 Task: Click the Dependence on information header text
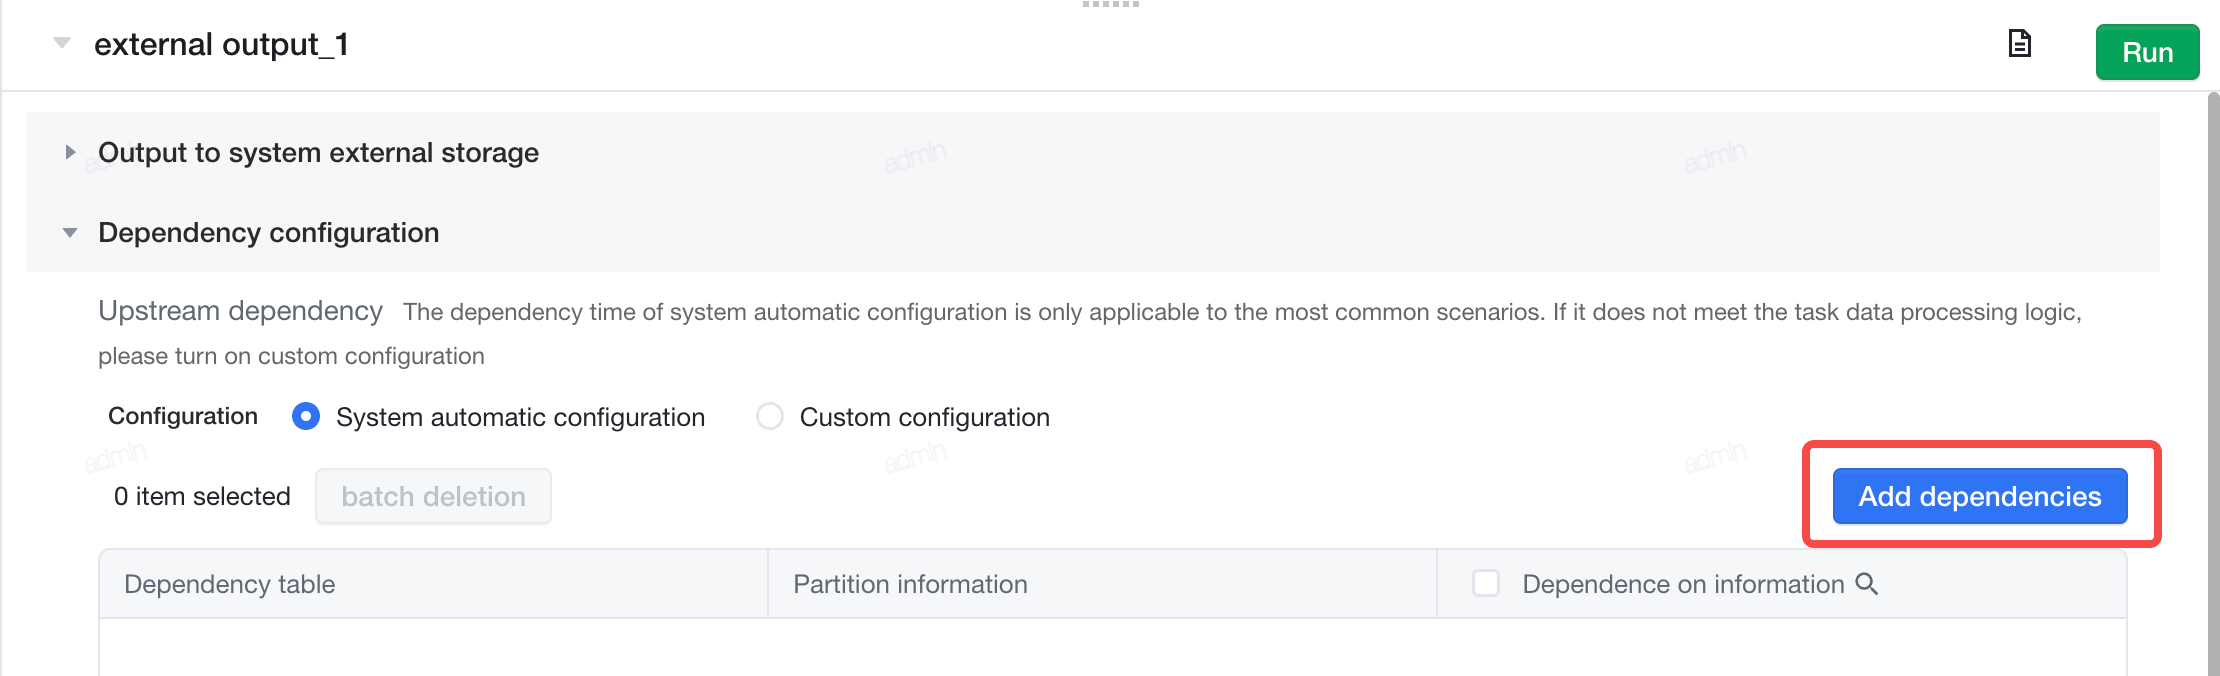[x=1683, y=584]
